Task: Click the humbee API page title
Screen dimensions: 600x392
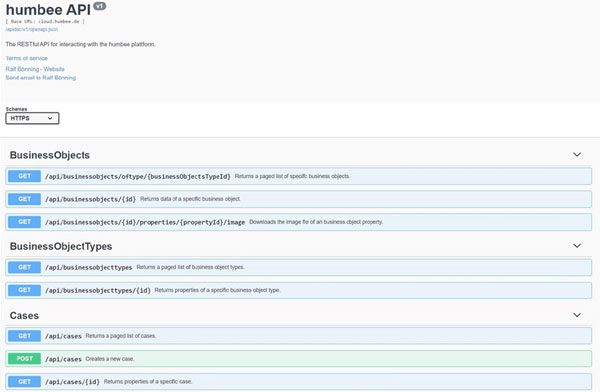Action: [48, 10]
